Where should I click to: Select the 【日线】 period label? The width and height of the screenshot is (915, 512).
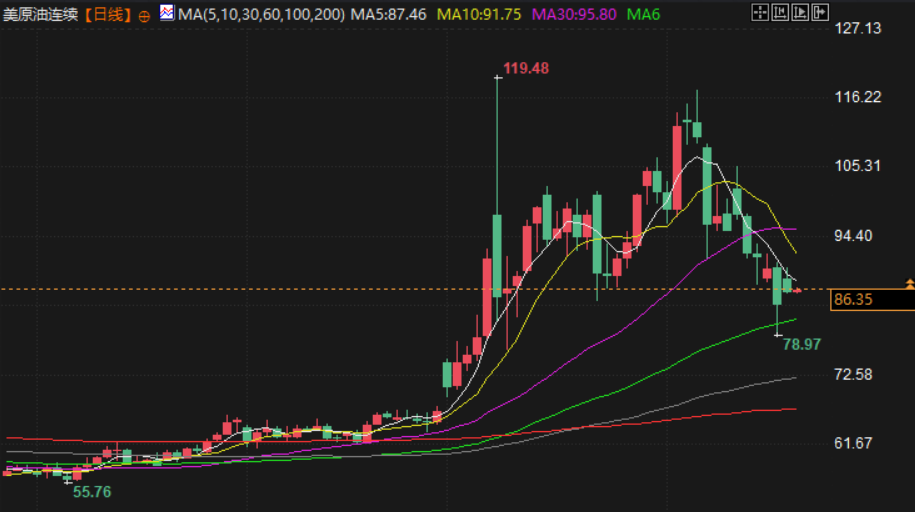109,15
